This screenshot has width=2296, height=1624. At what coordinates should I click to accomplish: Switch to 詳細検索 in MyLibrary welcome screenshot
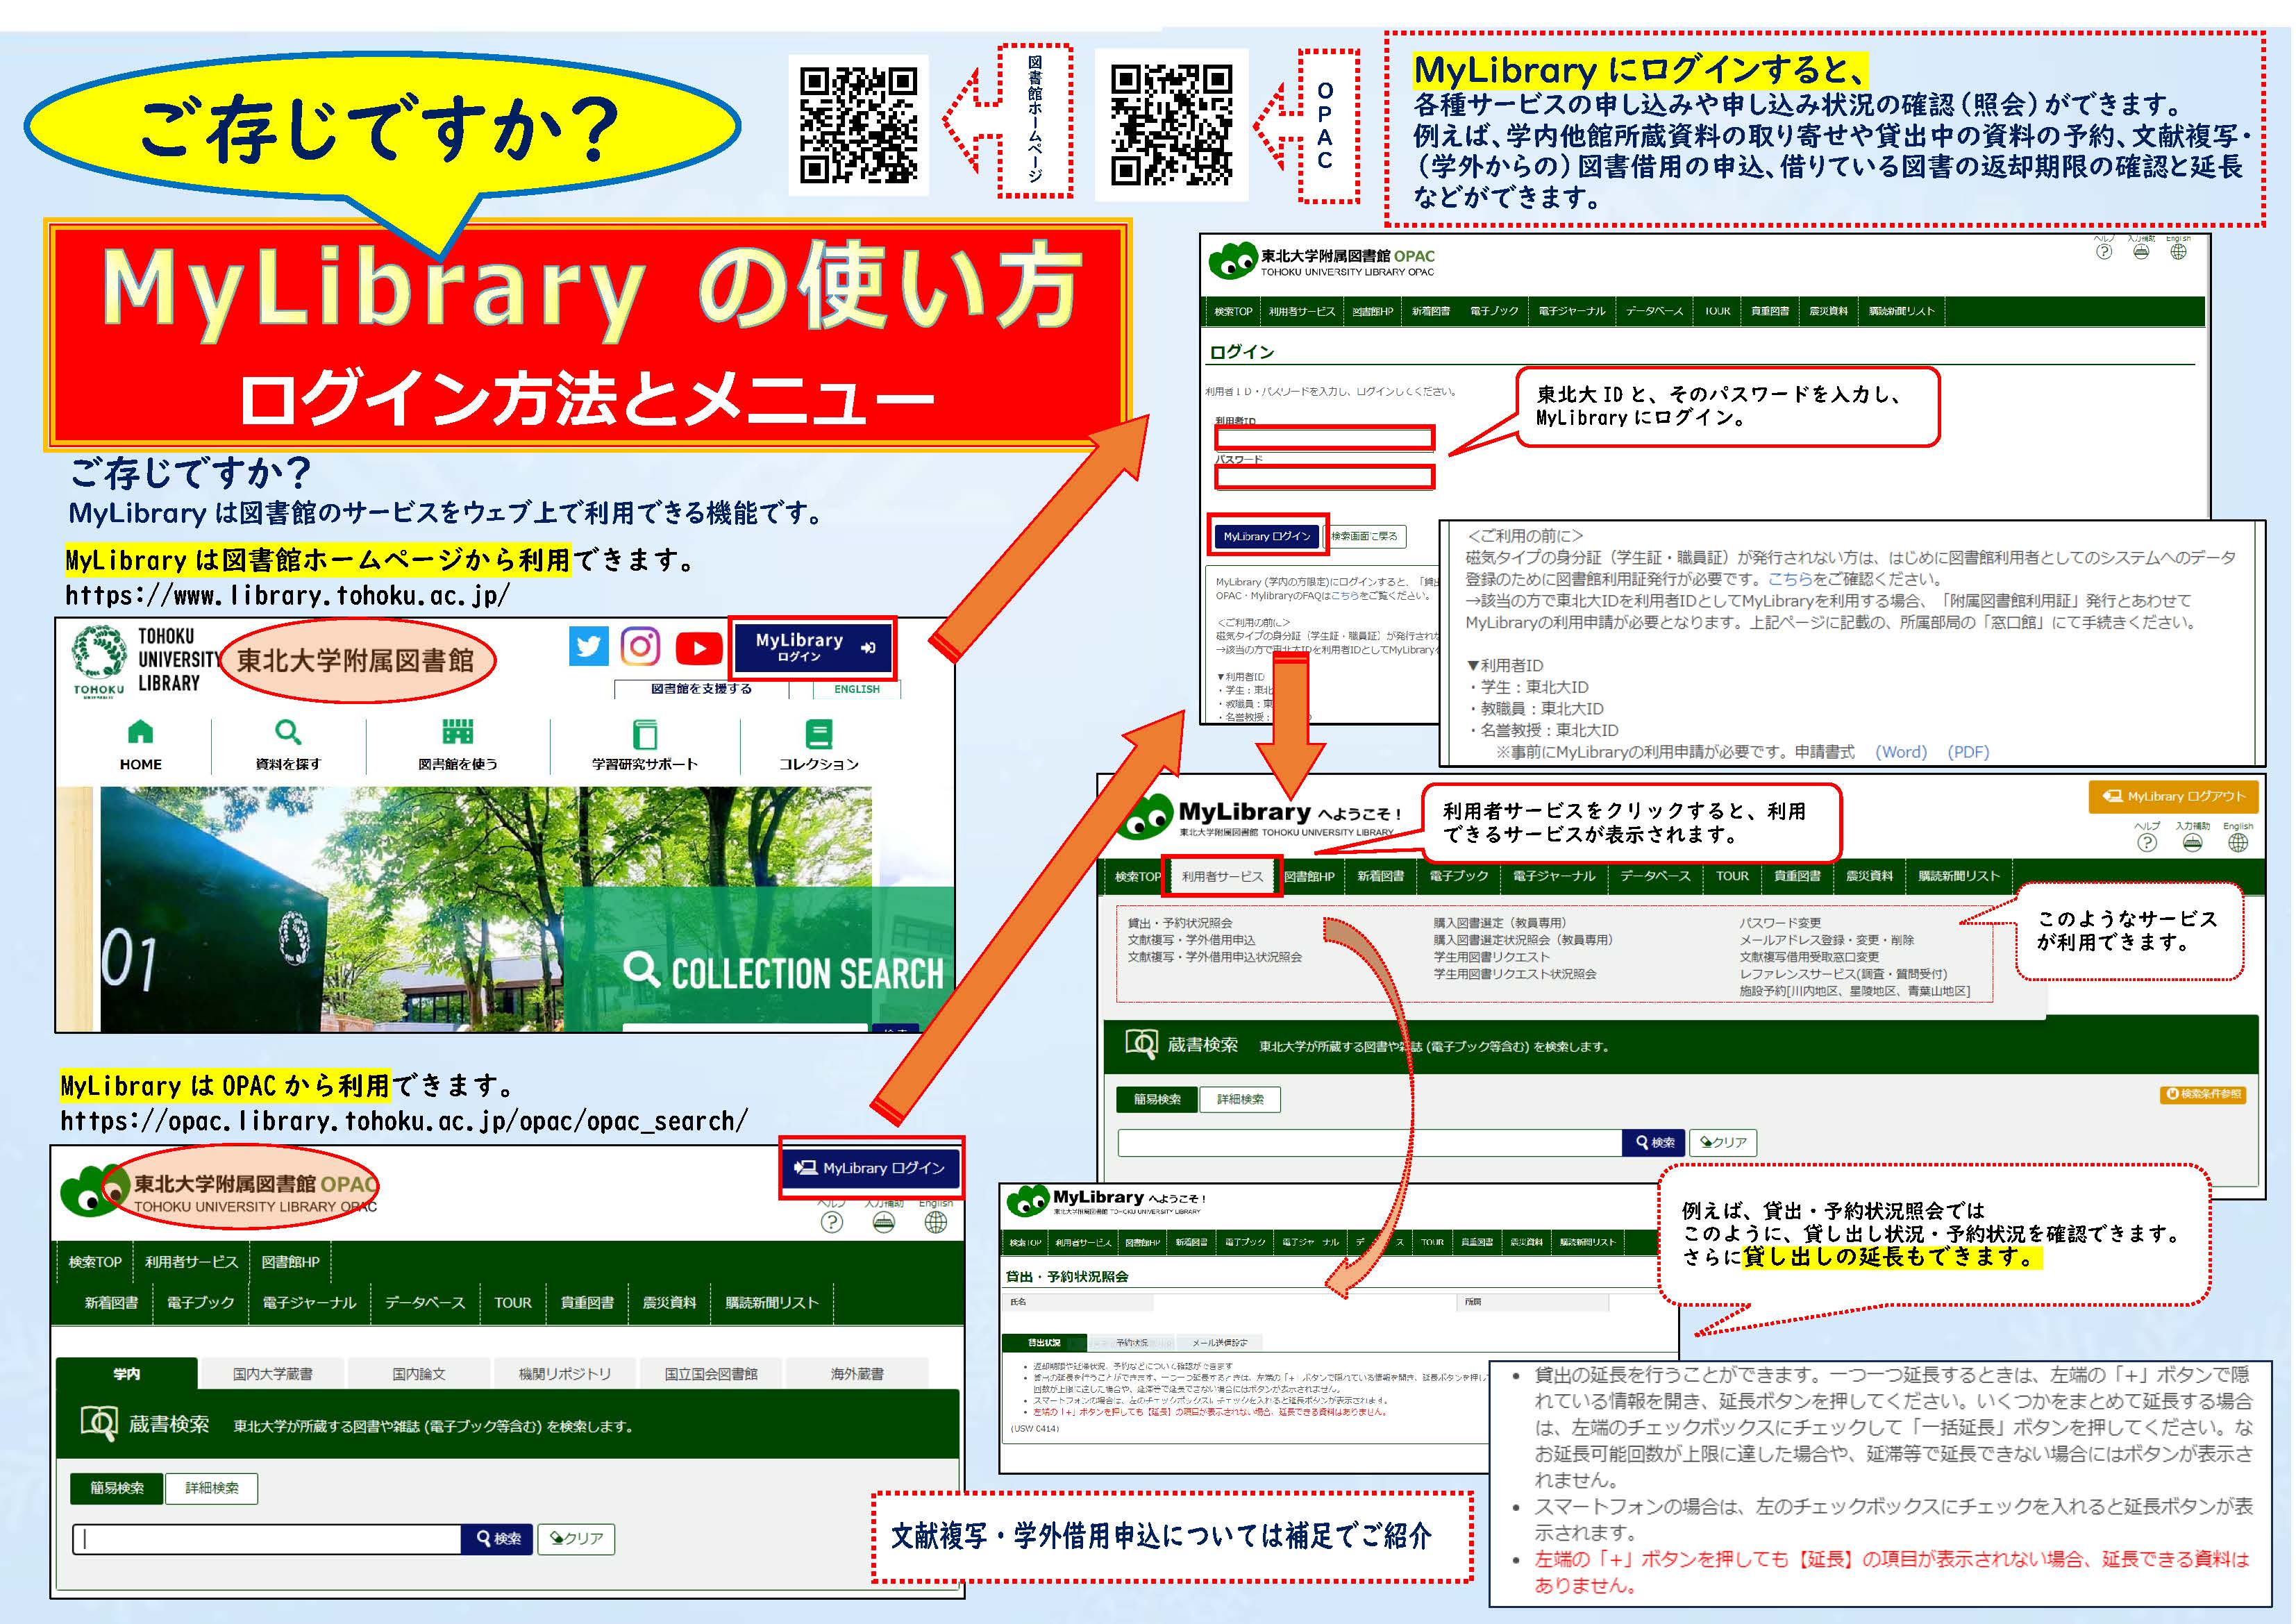[1240, 1099]
